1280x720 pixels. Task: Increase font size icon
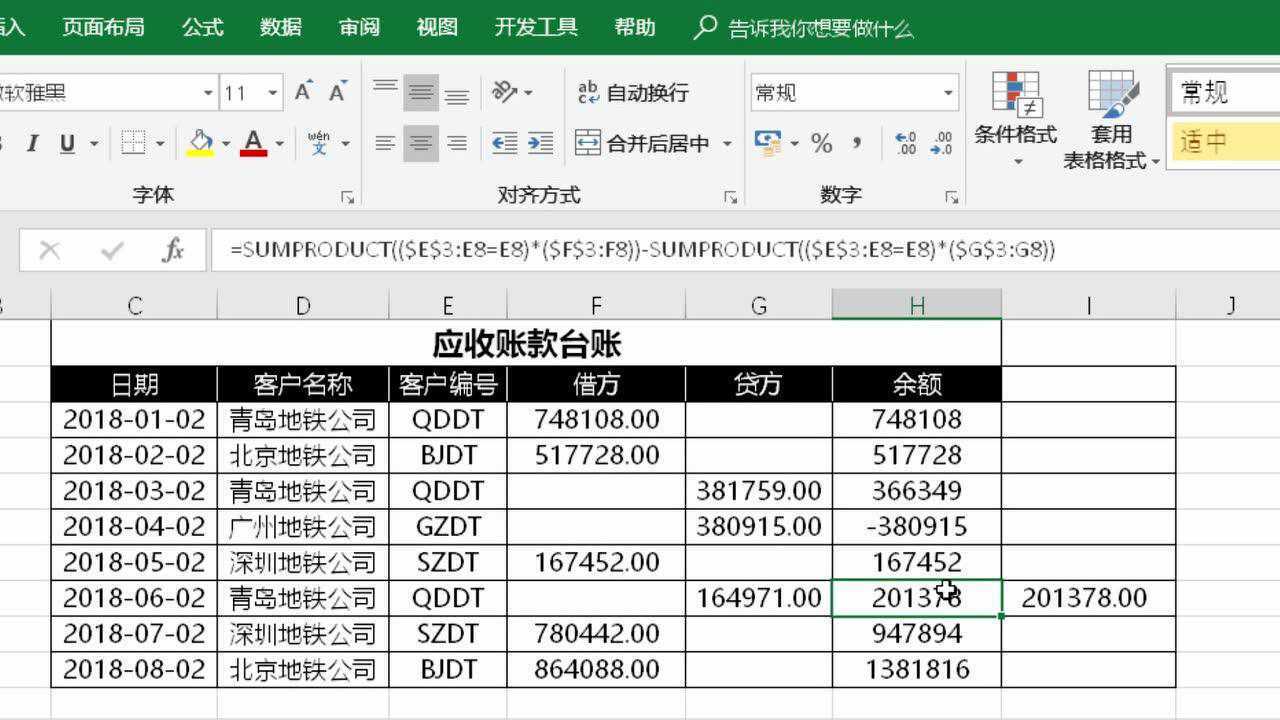pyautogui.click(x=304, y=92)
